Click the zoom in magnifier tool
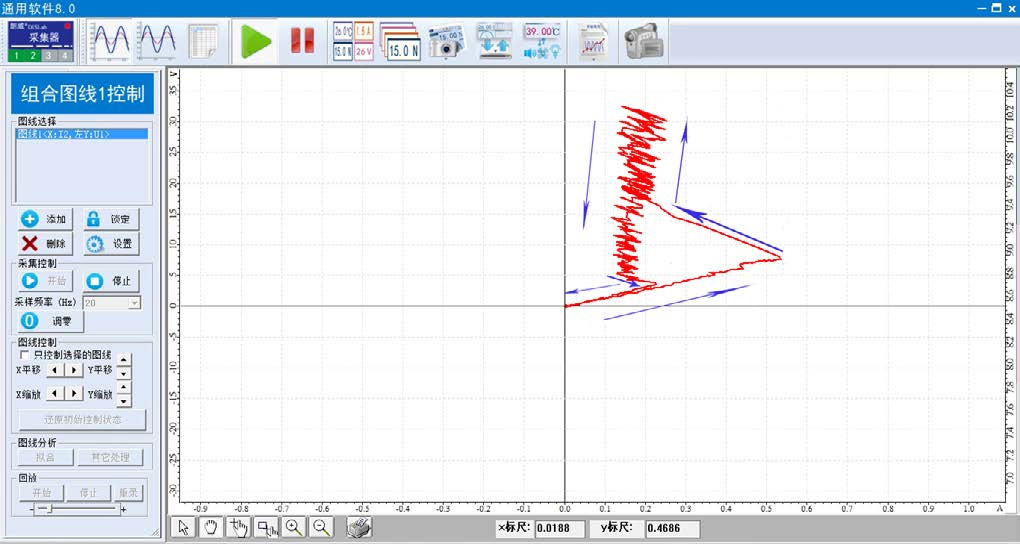 [294, 528]
